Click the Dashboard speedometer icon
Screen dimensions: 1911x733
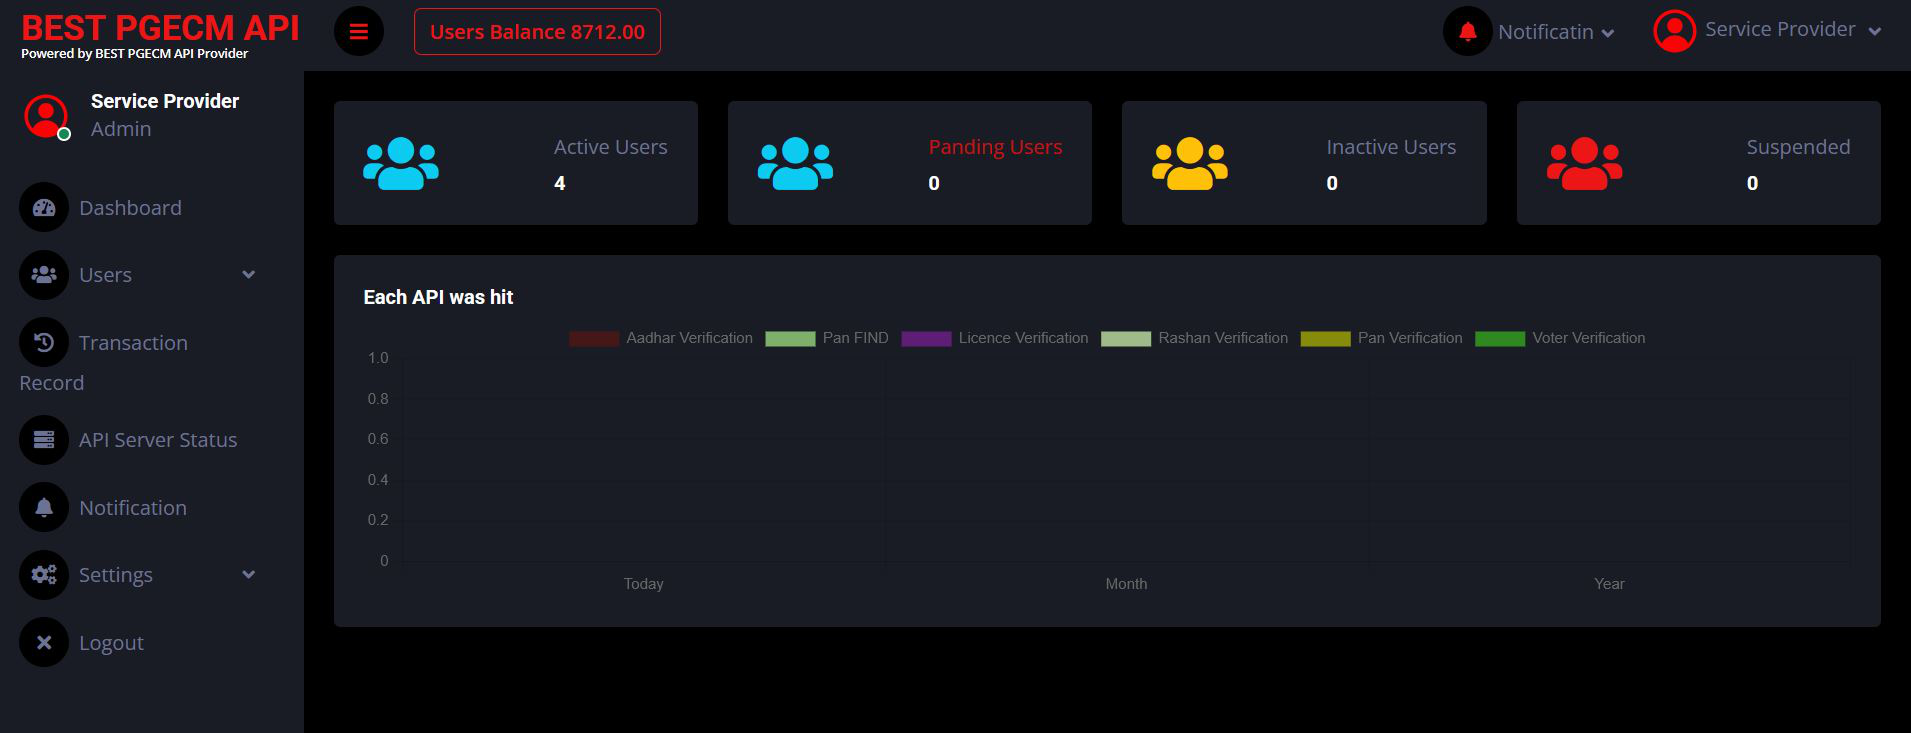tap(44, 208)
